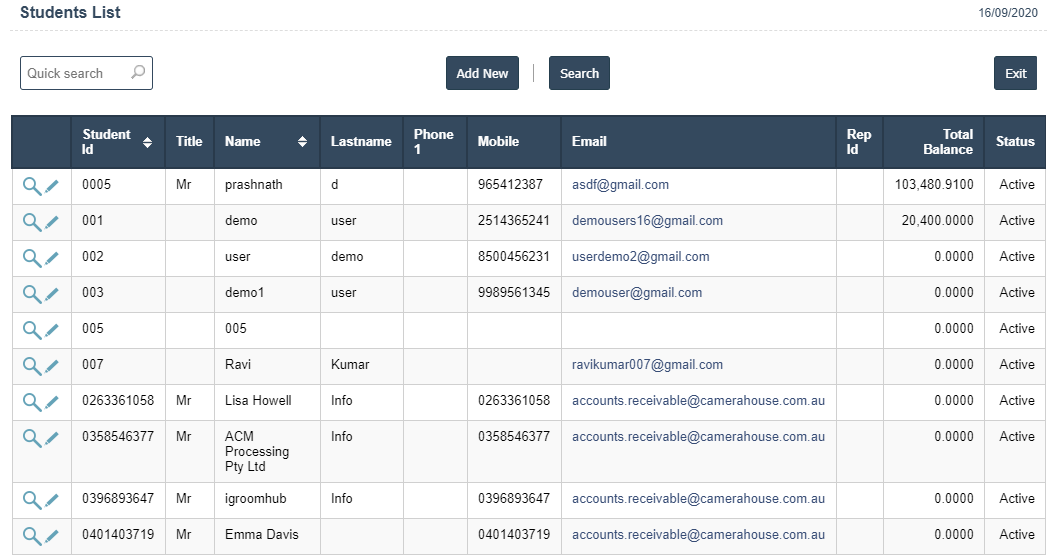Sort the table by Student Id
This screenshot has height=558, width=1064.
(148, 142)
